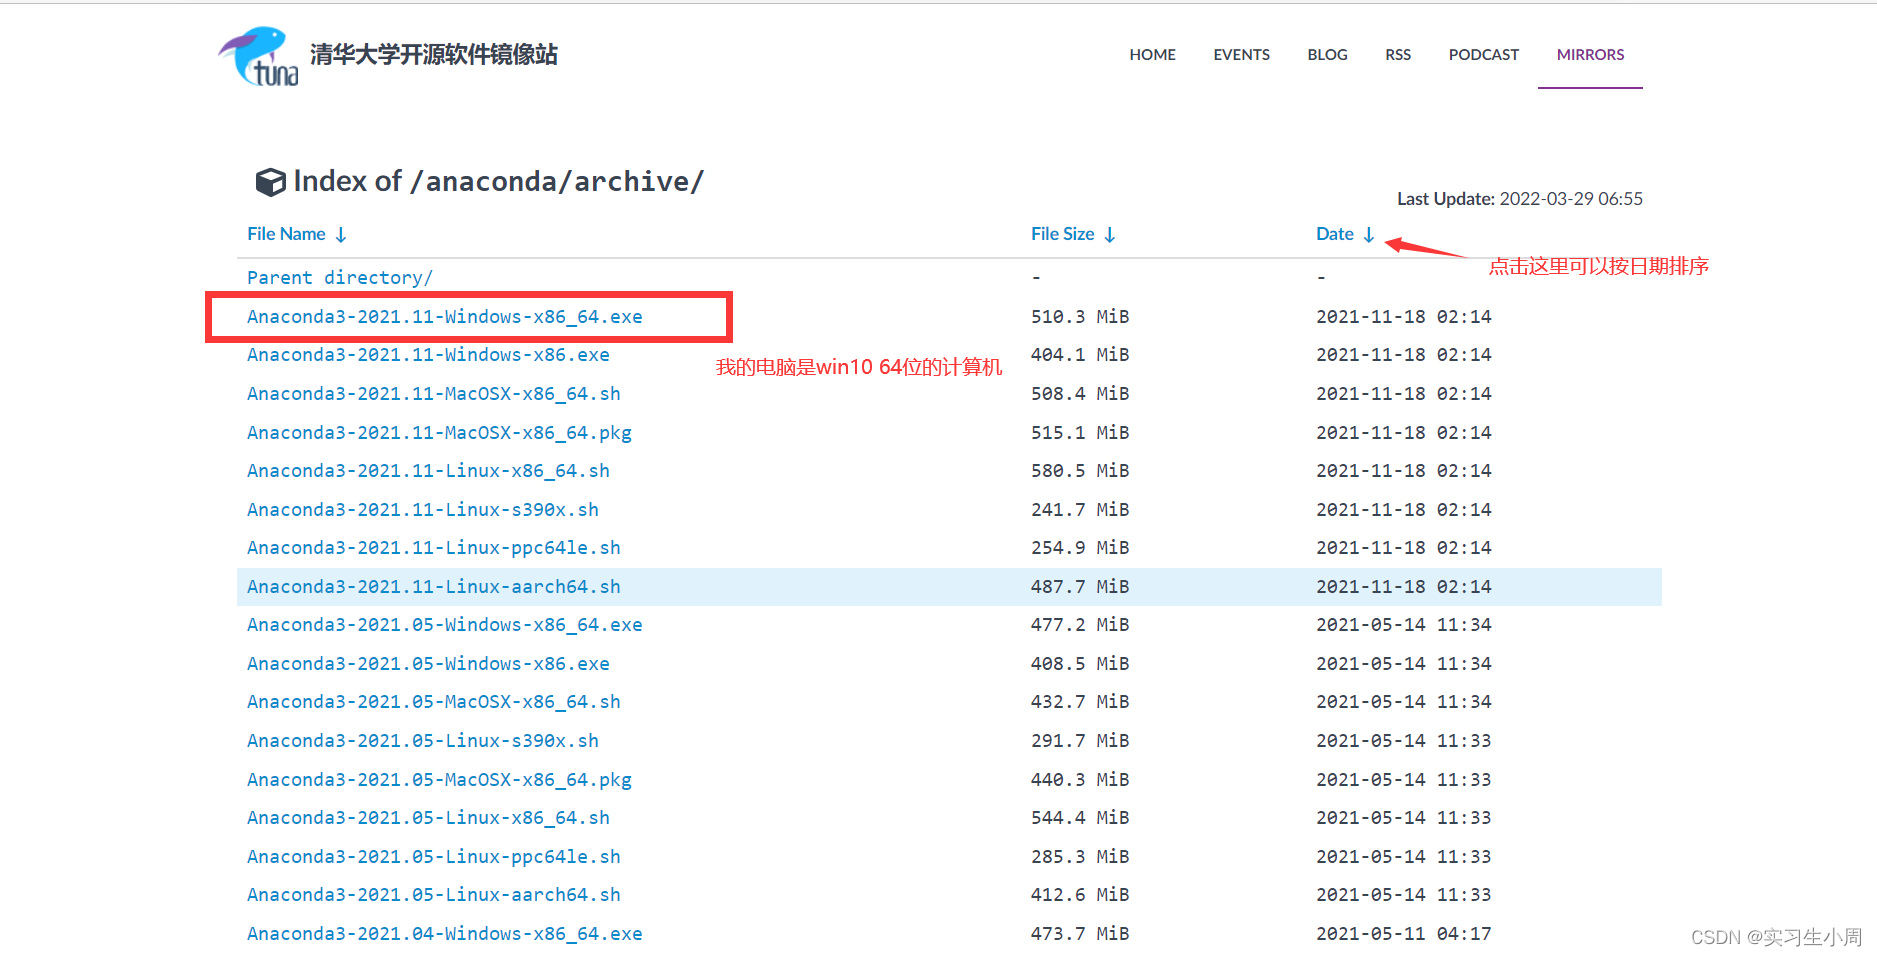Click the 440.3 MiB file size cell

coord(1080,780)
